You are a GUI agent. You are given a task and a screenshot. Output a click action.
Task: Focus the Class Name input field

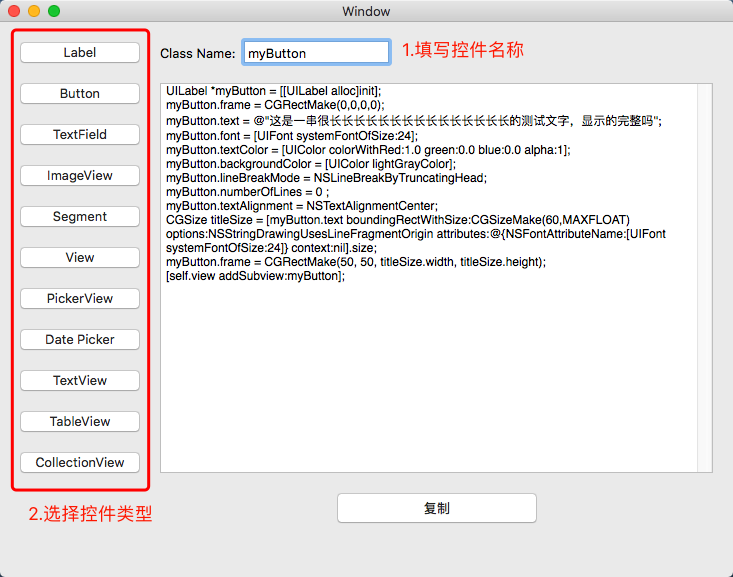(x=316, y=53)
